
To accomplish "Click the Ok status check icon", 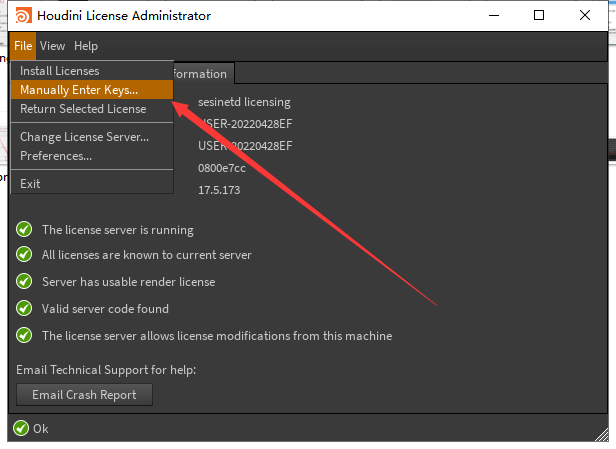I will [x=21, y=428].
